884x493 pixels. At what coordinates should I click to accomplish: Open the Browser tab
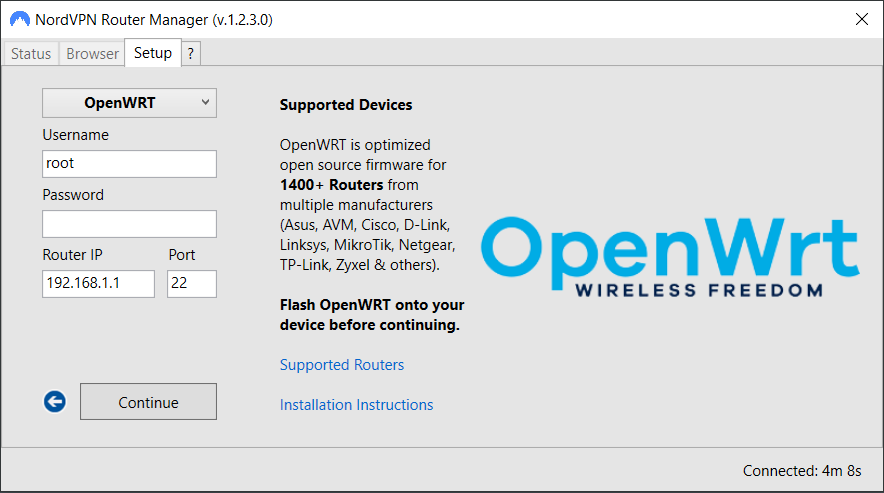(92, 54)
